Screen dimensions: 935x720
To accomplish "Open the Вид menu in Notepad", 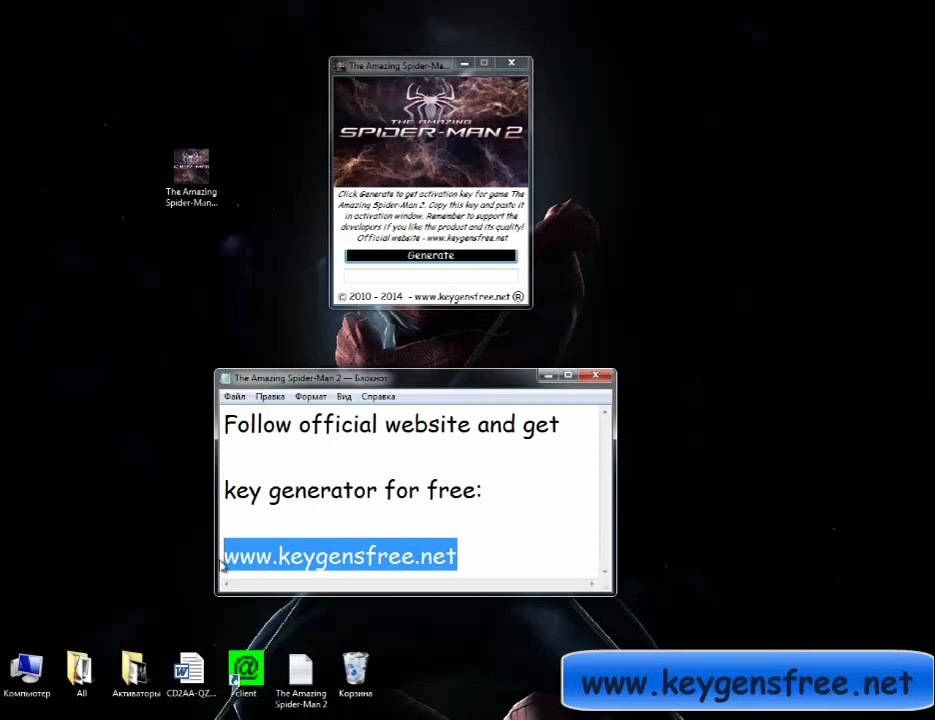I will coord(344,397).
